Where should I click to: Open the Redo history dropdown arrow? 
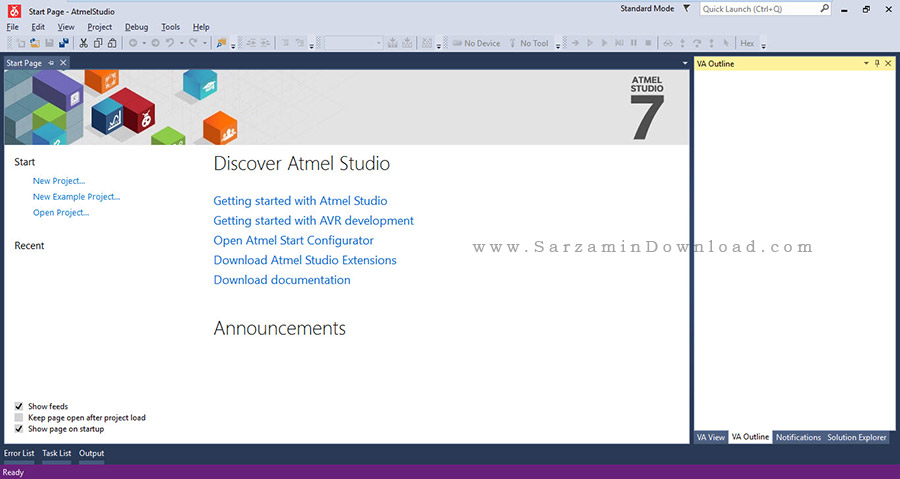click(x=204, y=43)
